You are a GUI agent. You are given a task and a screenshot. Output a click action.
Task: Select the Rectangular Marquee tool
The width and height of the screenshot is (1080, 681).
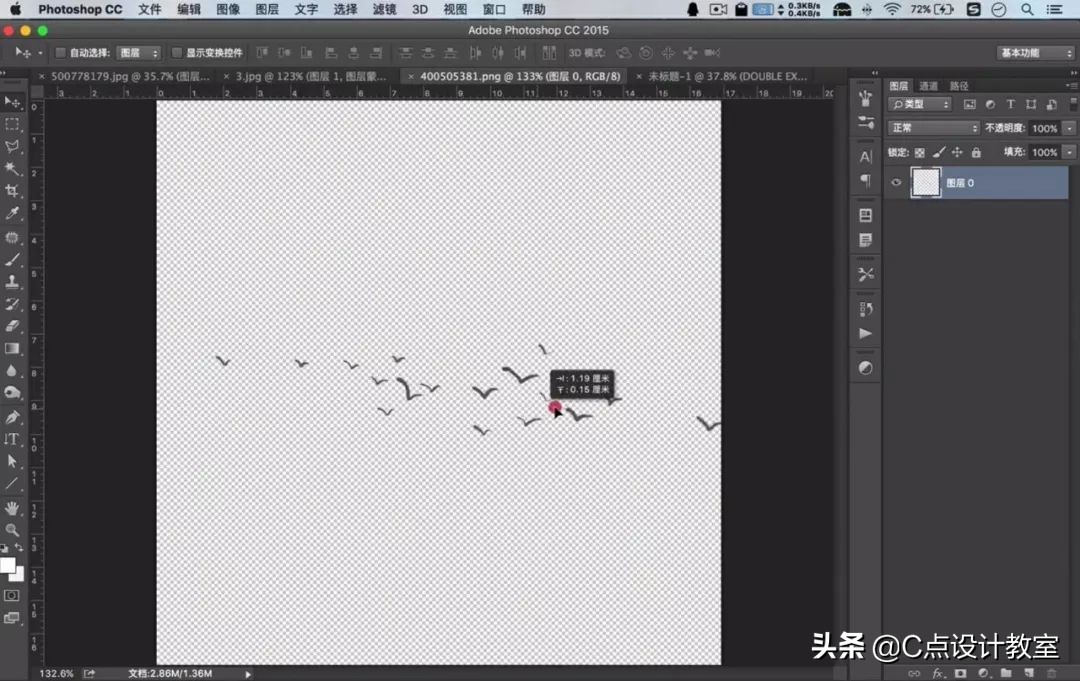[12, 125]
